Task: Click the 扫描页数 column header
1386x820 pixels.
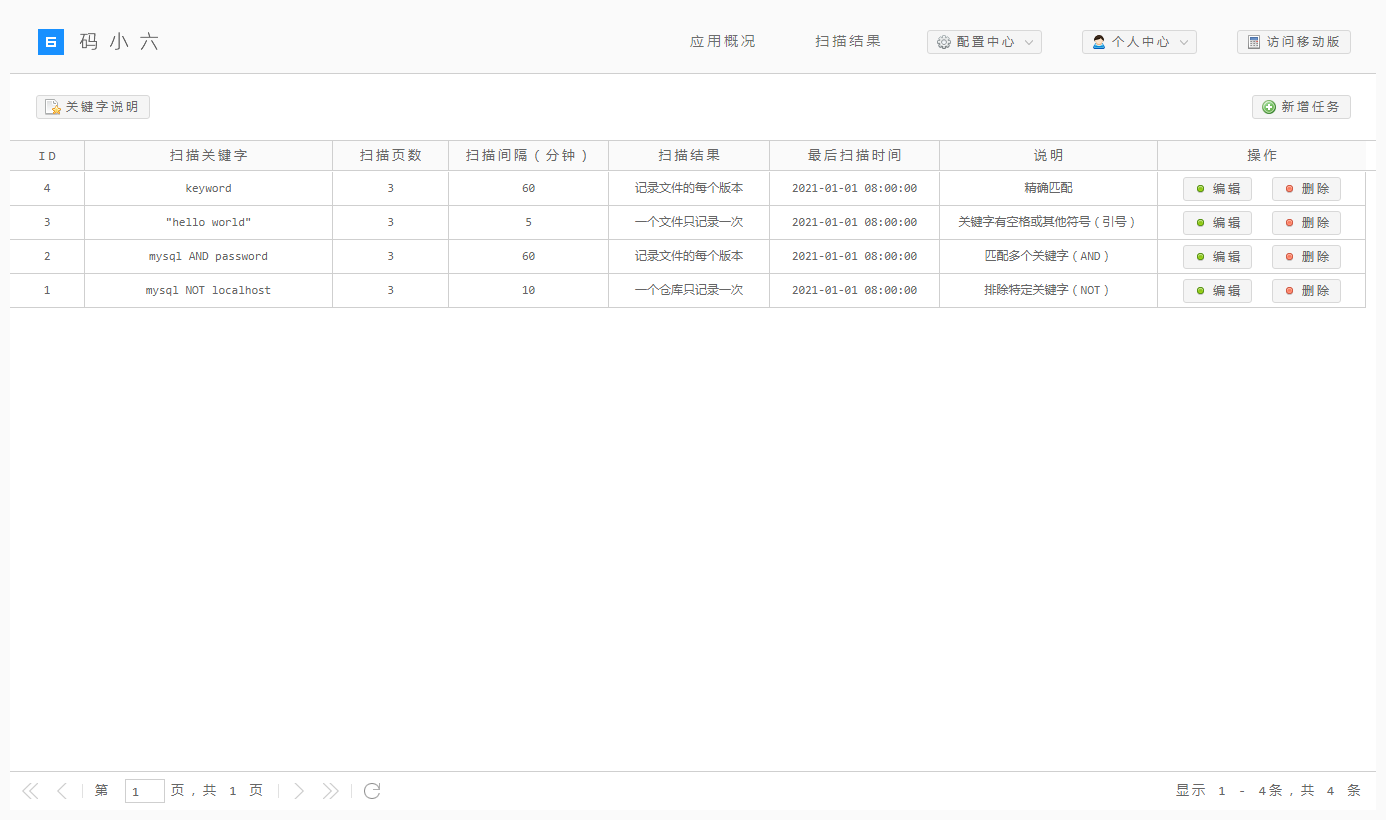Action: point(391,156)
